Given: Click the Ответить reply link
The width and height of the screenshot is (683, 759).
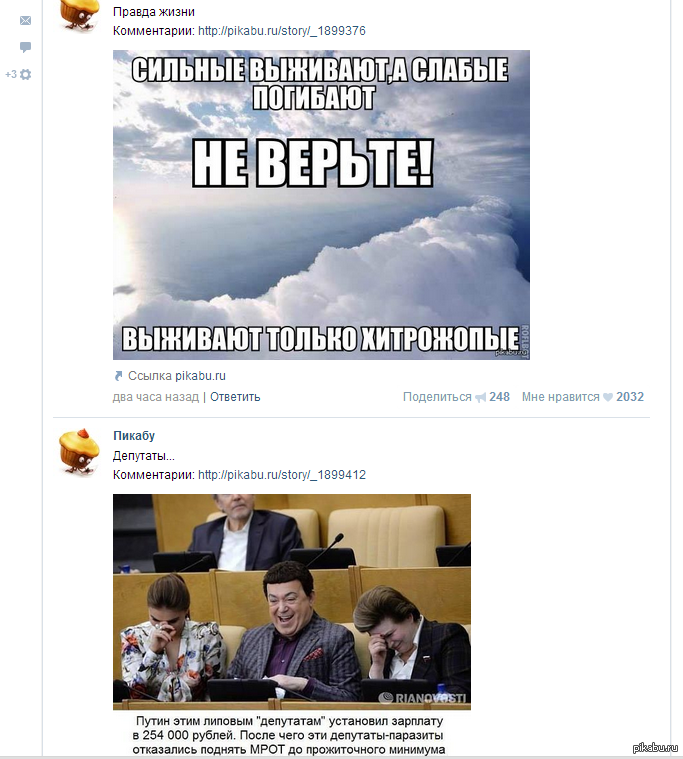Looking at the screenshot, I should [235, 397].
